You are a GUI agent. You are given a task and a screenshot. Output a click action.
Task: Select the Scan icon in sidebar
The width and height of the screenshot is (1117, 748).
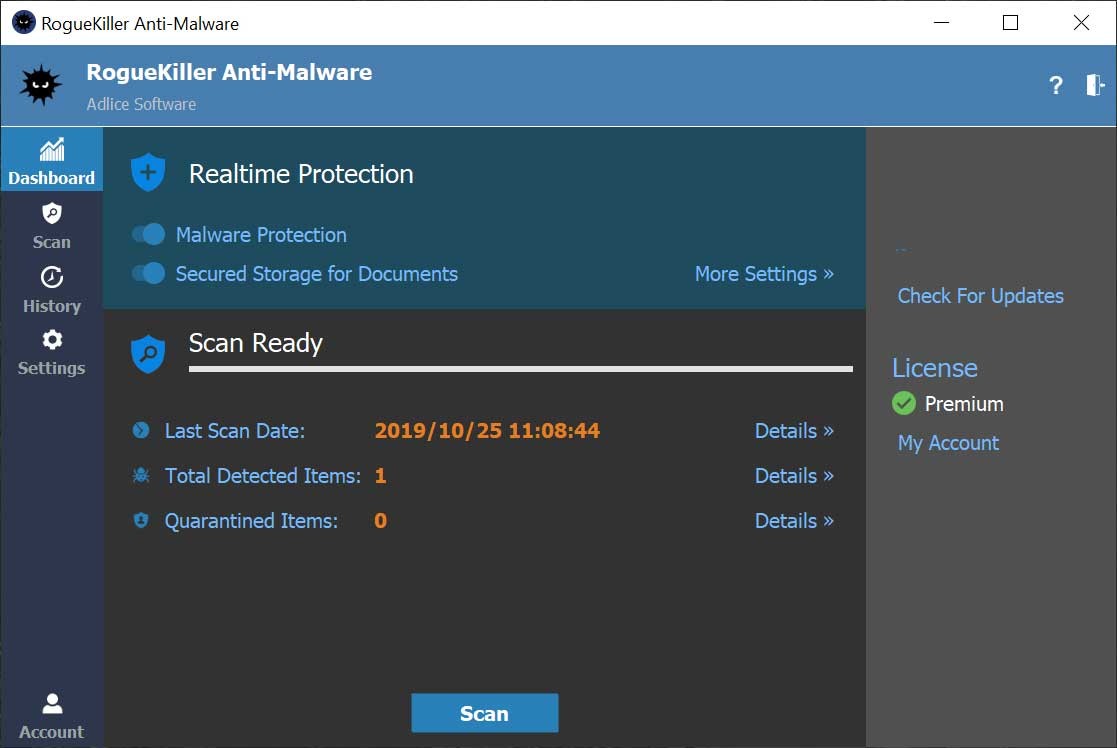point(51,227)
